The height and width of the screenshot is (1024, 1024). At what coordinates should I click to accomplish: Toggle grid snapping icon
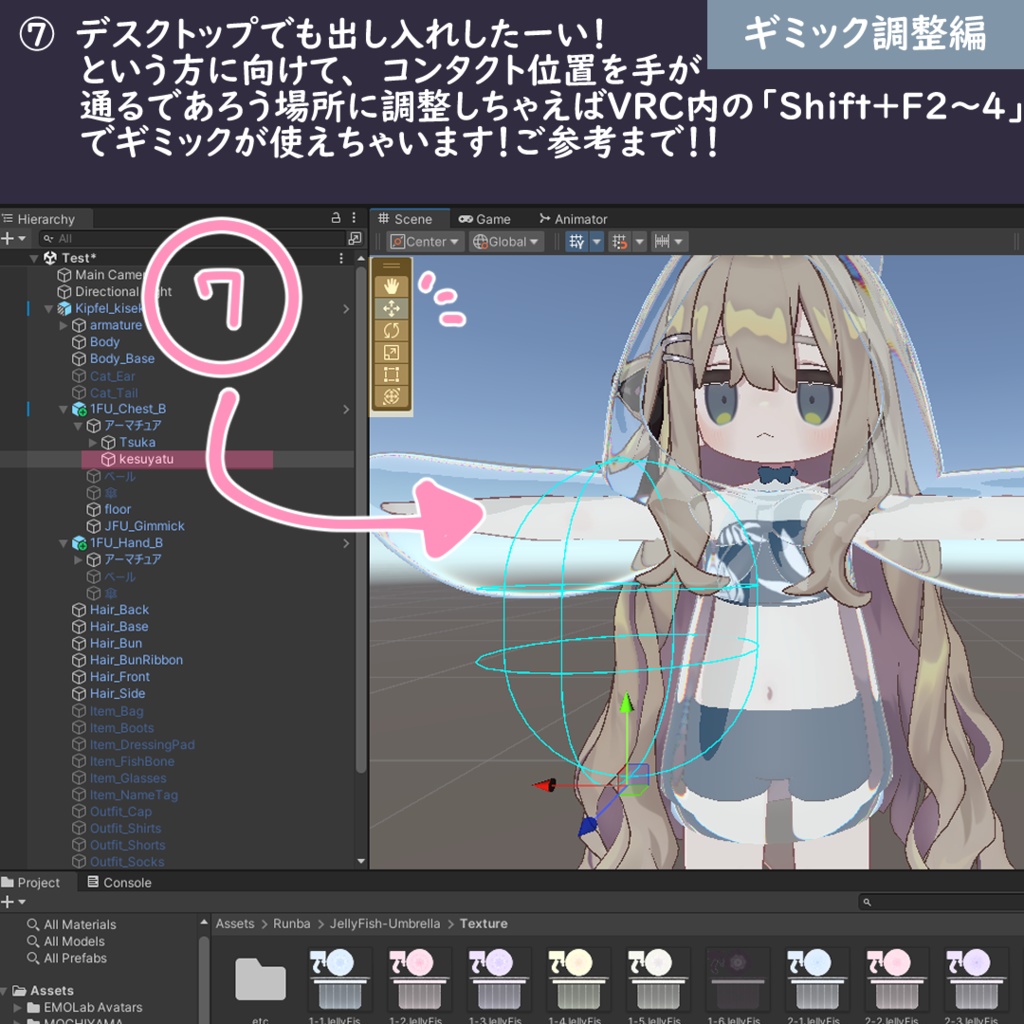619,242
